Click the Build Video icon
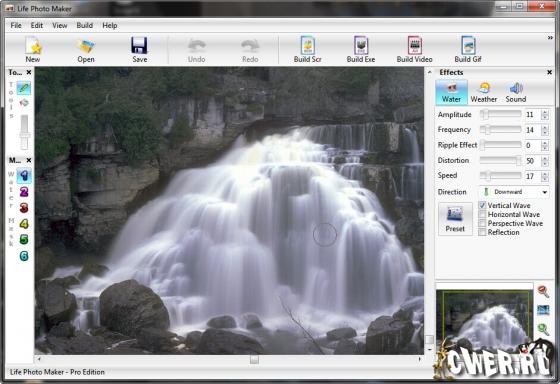The image size is (560, 384). pos(414,49)
